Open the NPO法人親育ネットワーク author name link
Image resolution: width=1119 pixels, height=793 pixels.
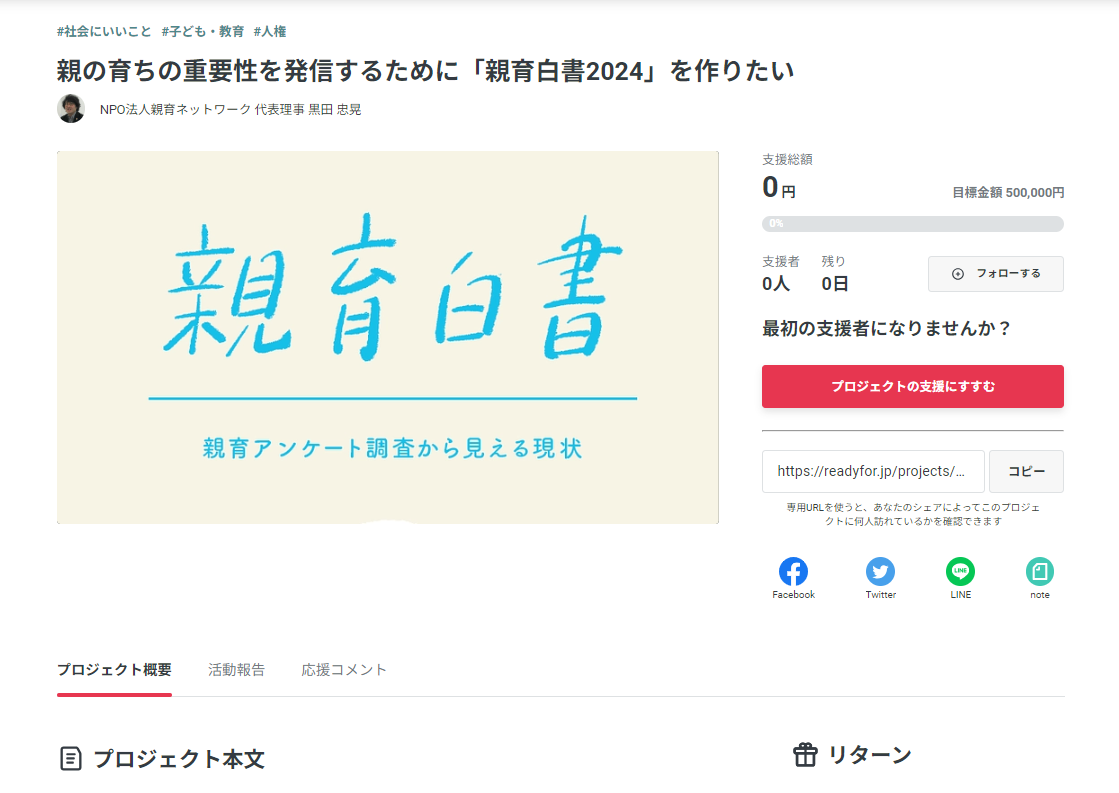pos(230,110)
